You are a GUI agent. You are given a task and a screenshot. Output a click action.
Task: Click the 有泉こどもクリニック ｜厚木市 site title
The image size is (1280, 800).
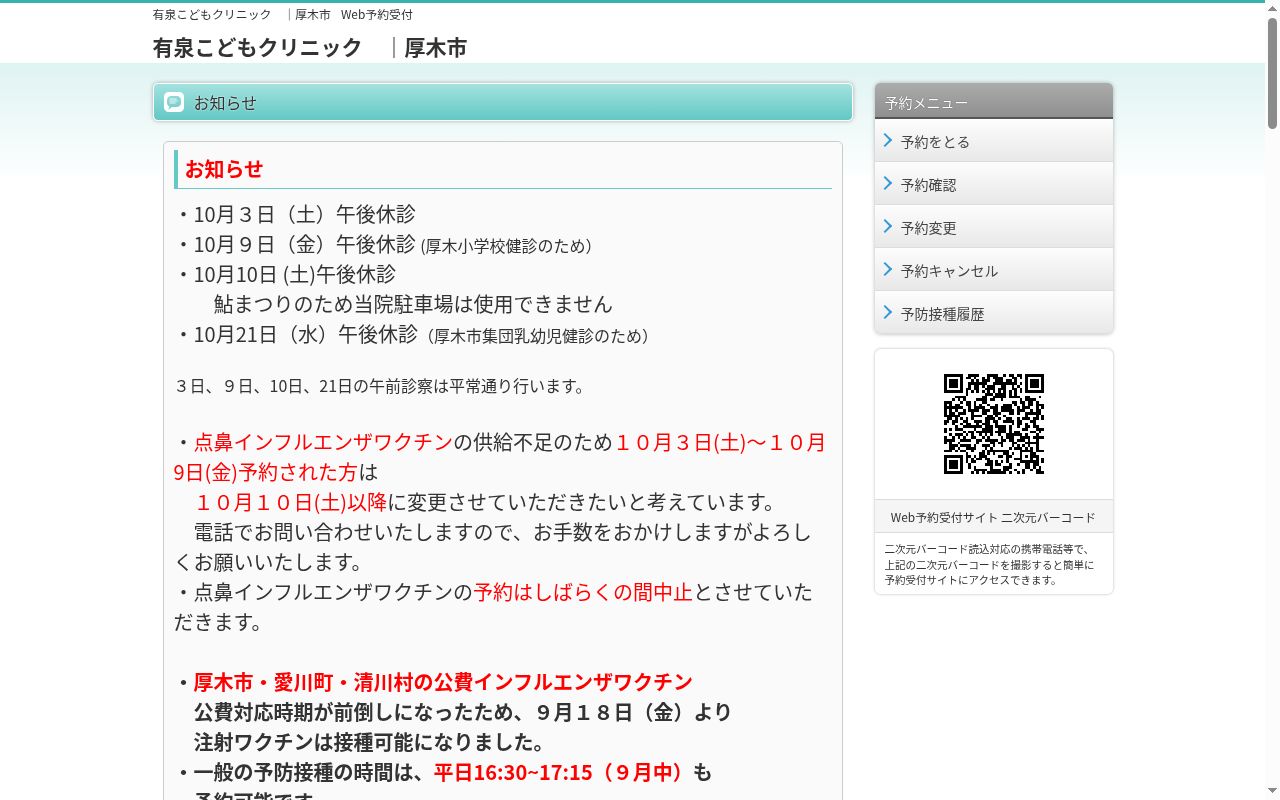tap(309, 47)
